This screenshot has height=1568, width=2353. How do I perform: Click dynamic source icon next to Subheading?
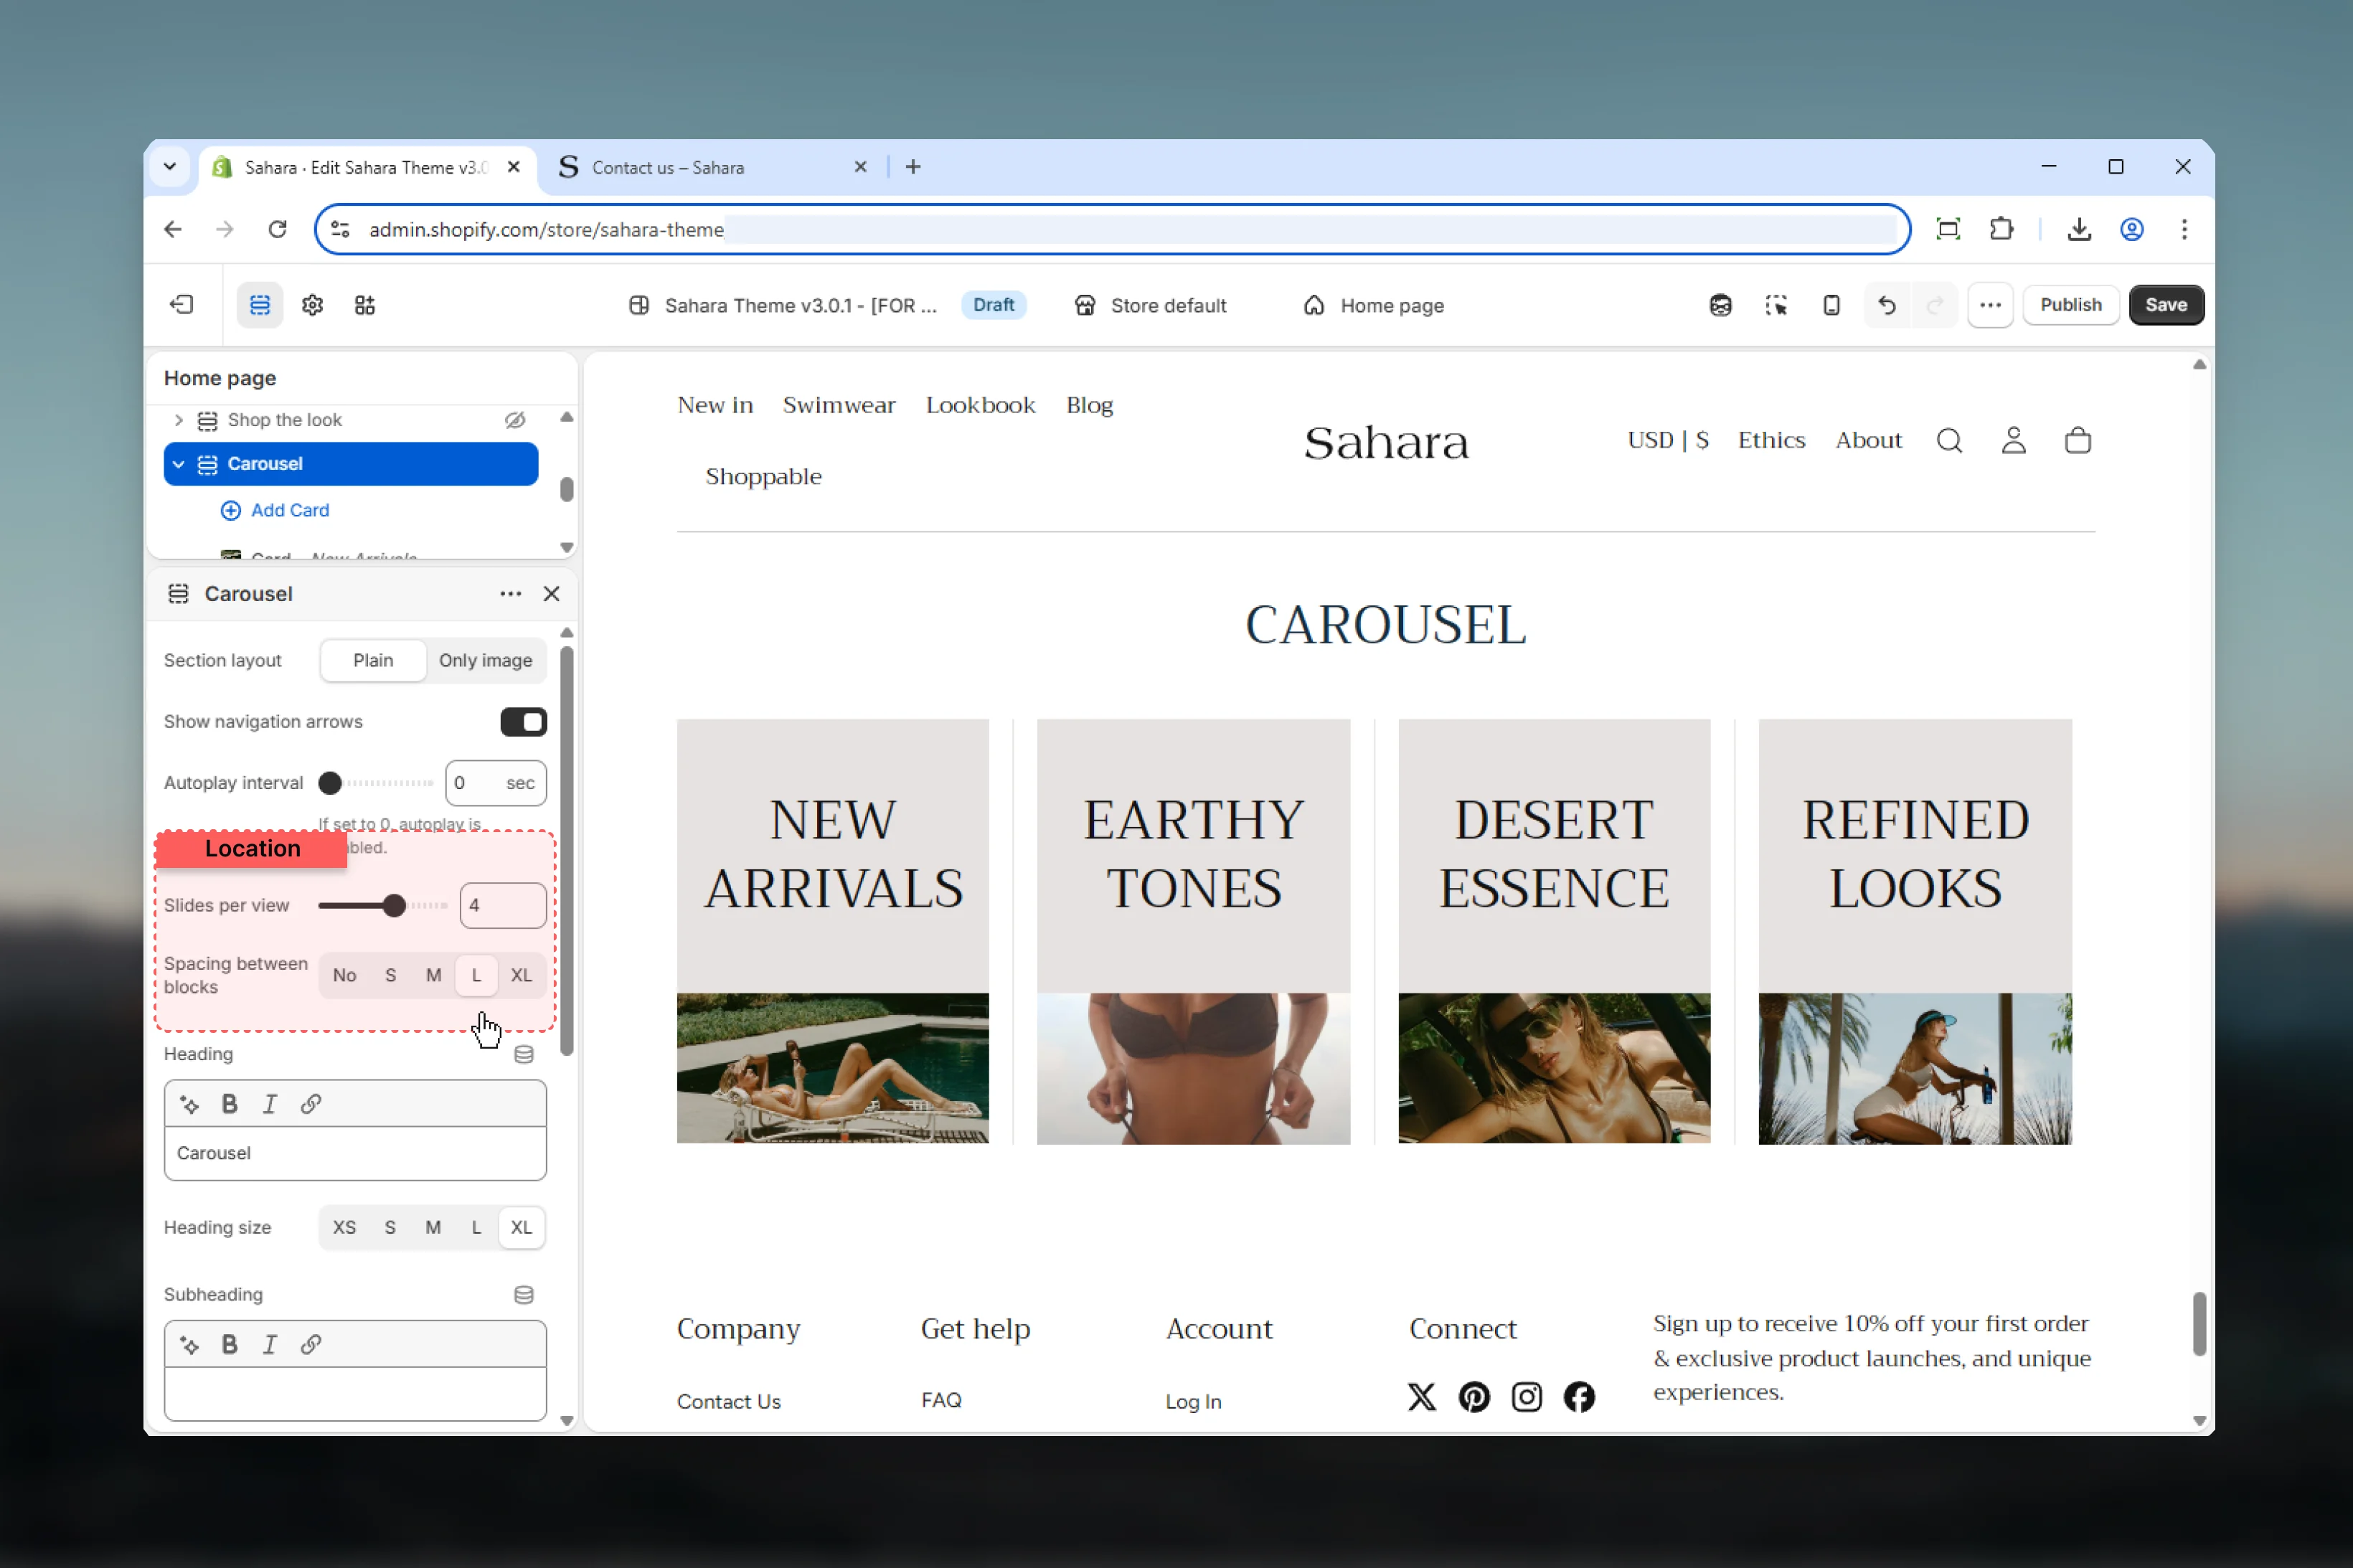pos(524,1295)
